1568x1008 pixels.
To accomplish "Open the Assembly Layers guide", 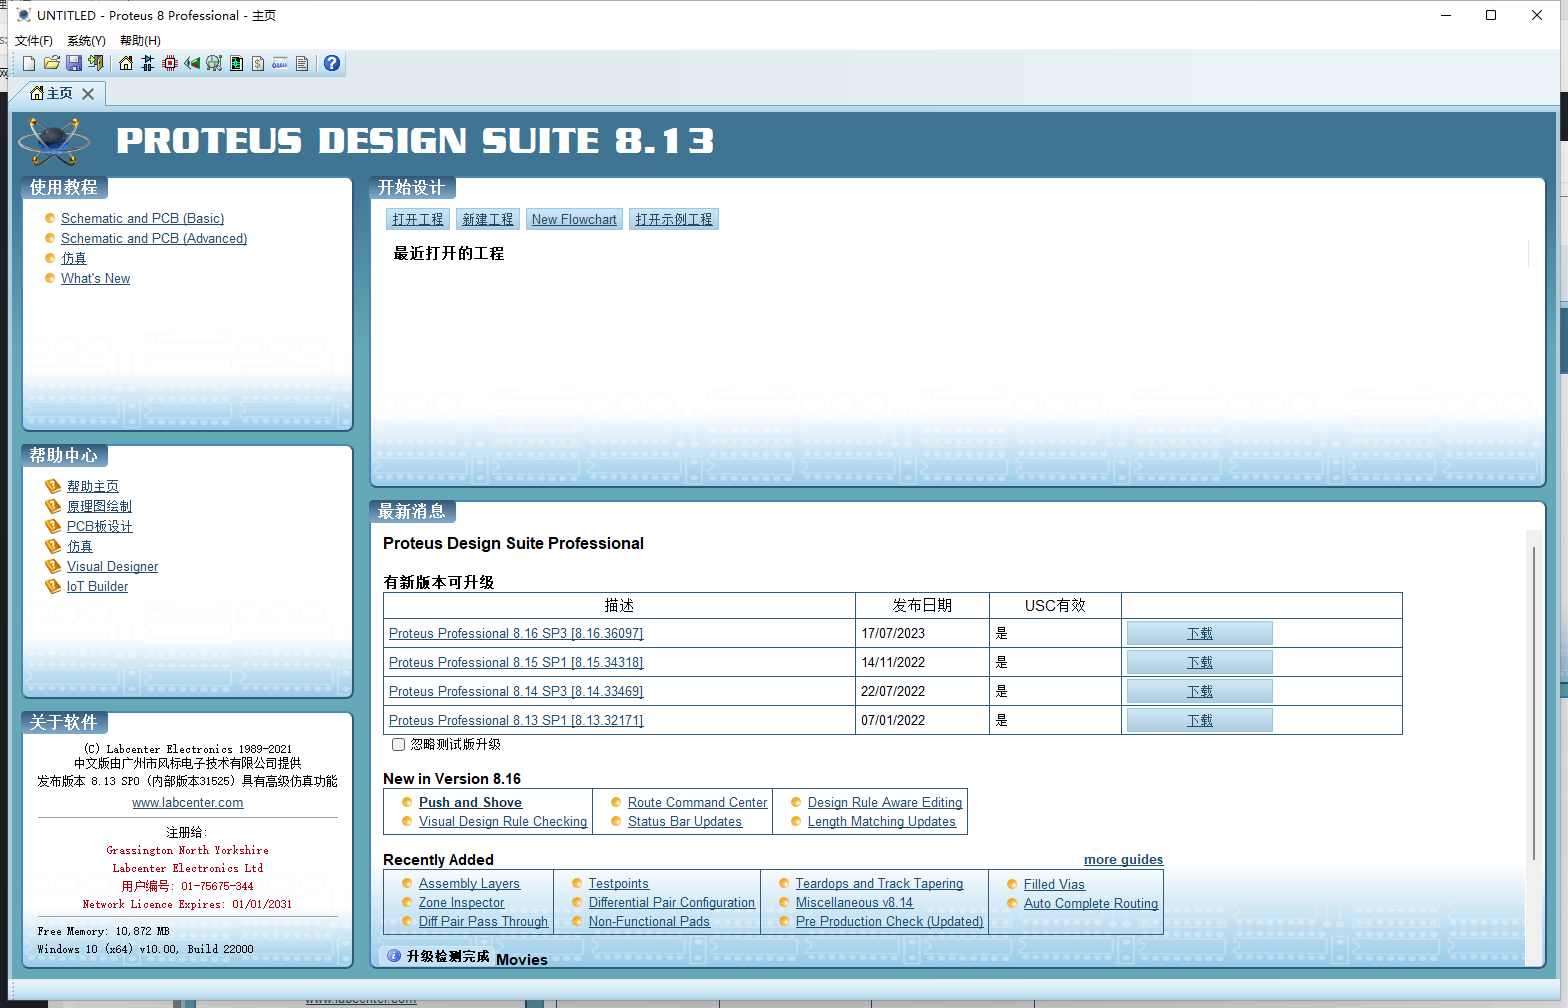I will pyautogui.click(x=469, y=883).
